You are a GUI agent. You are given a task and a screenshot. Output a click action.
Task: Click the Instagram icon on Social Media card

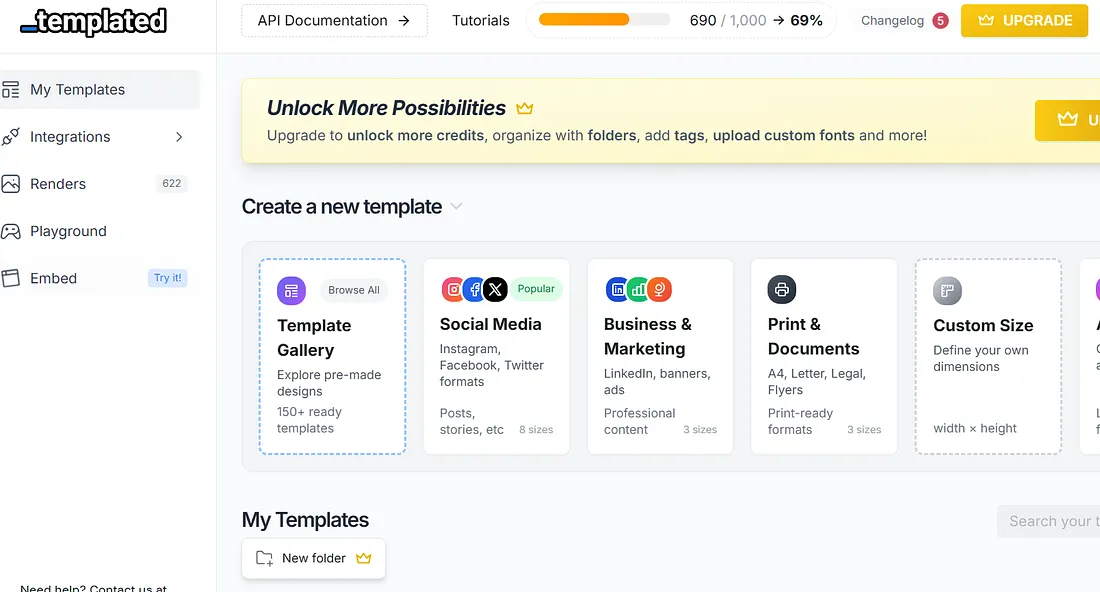pyautogui.click(x=453, y=289)
